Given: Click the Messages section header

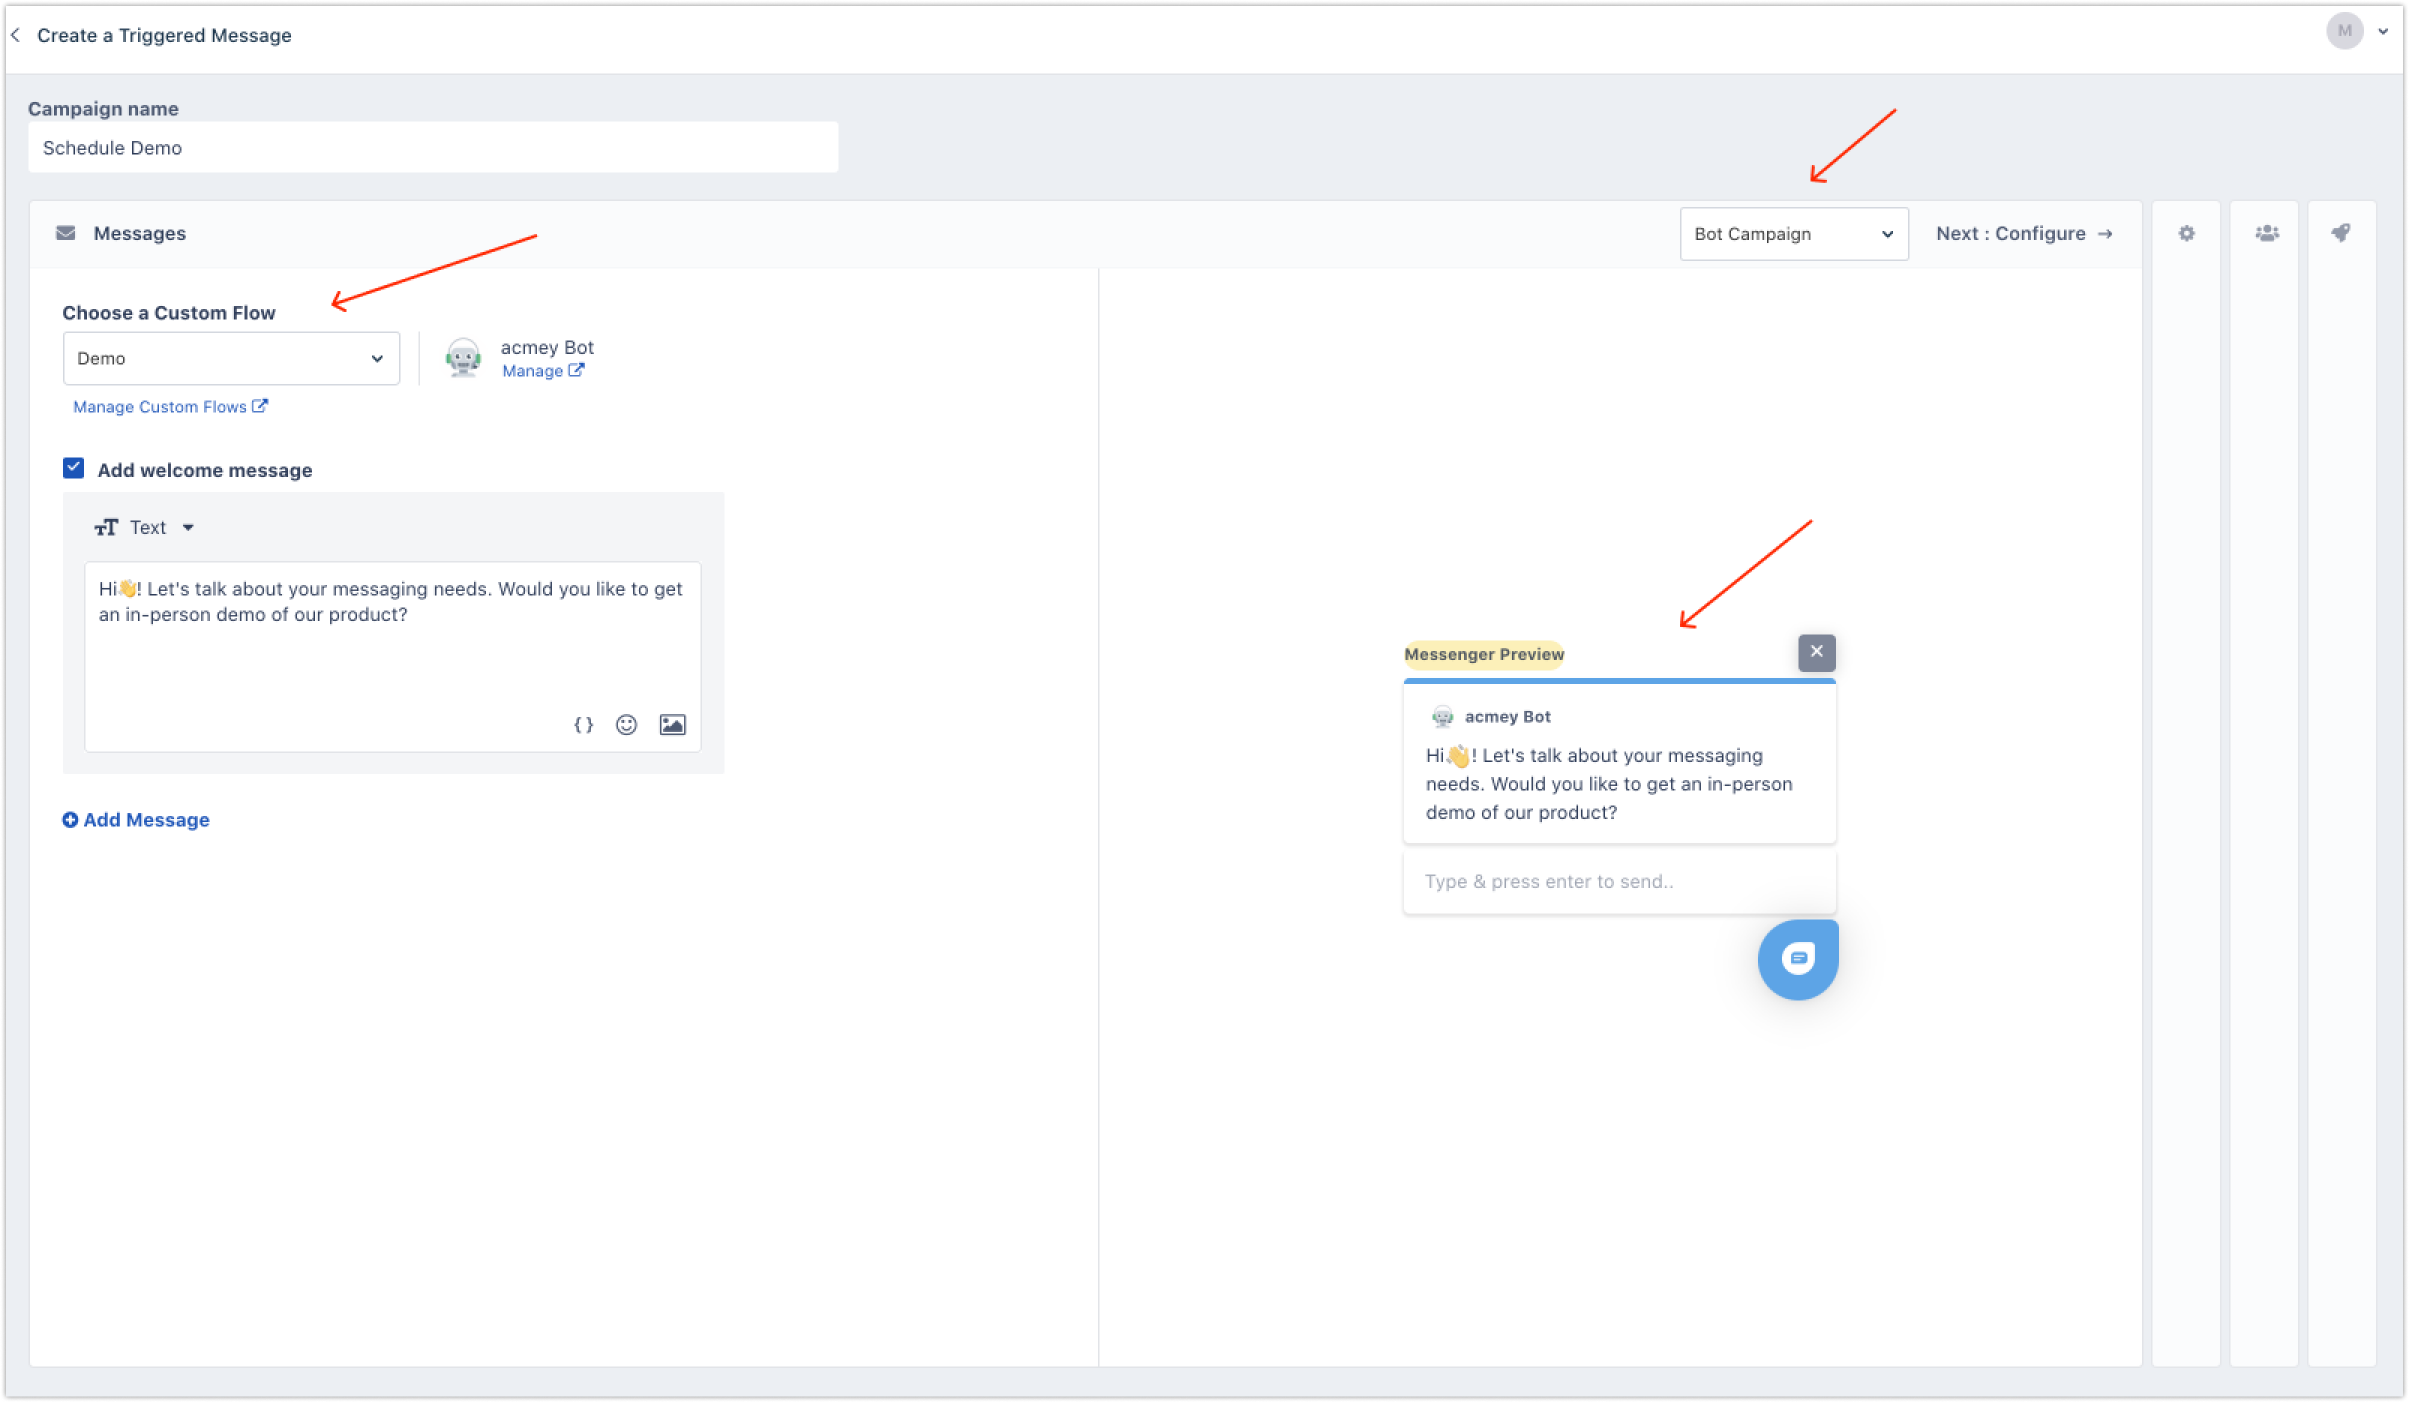Looking at the screenshot, I should coord(139,233).
